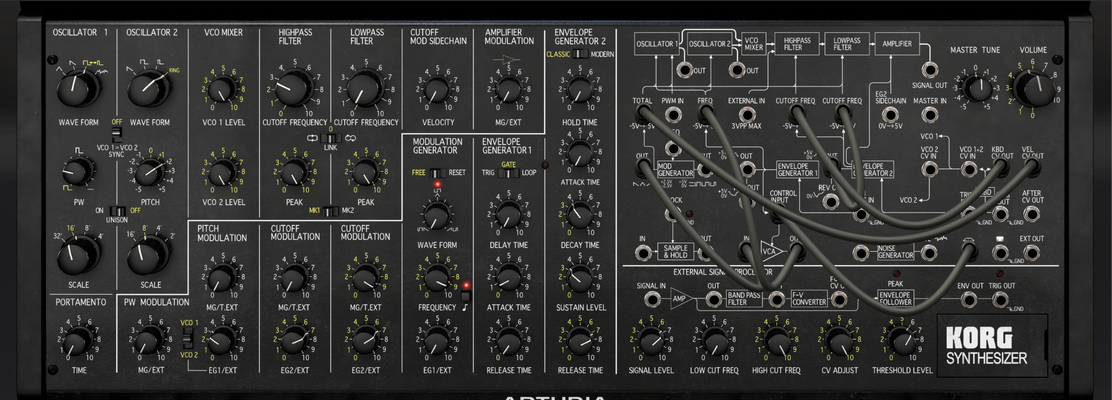The width and height of the screenshot is (1112, 400).
Task: Click the DELAY TIME knob
Action: click(508, 215)
